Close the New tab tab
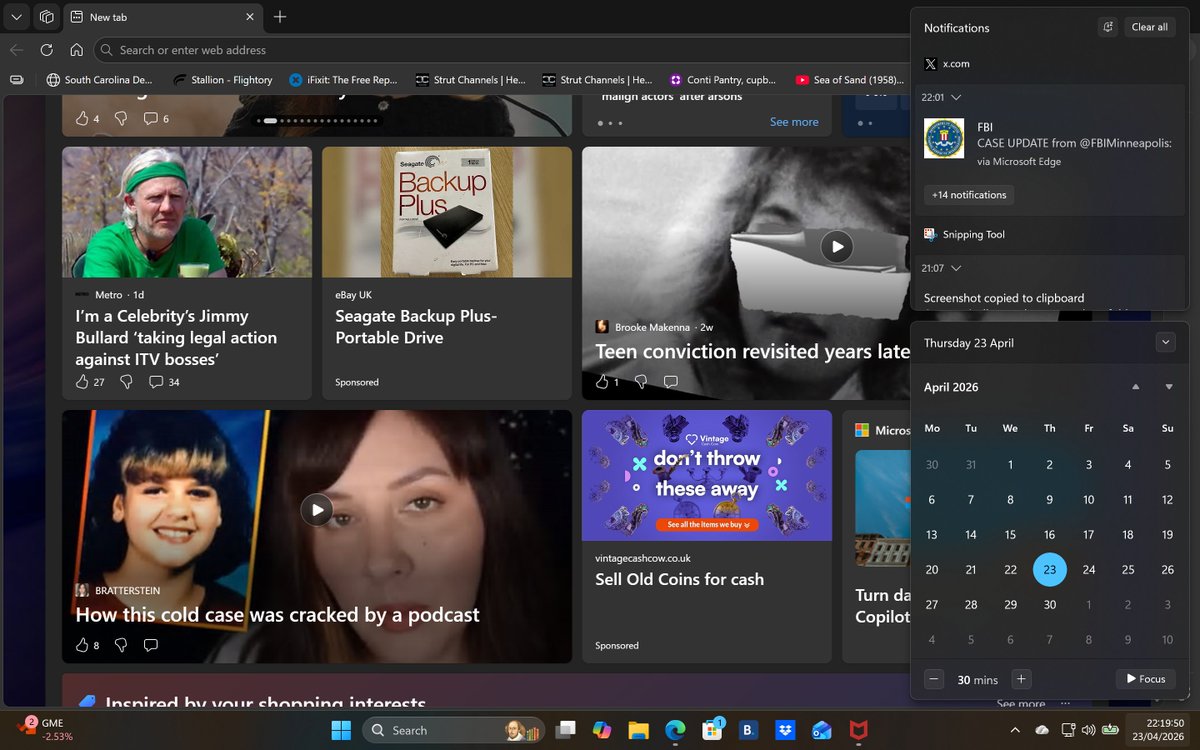Screen dimensions: 1200x750 pos(249,17)
